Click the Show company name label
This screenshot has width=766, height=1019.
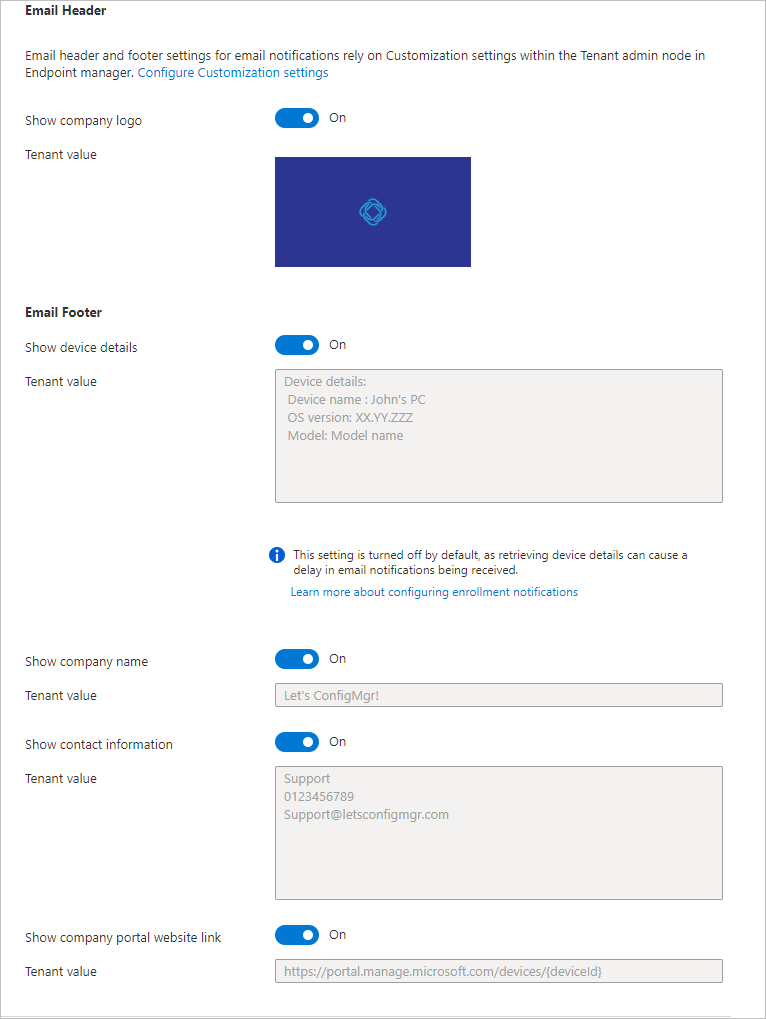tap(86, 662)
